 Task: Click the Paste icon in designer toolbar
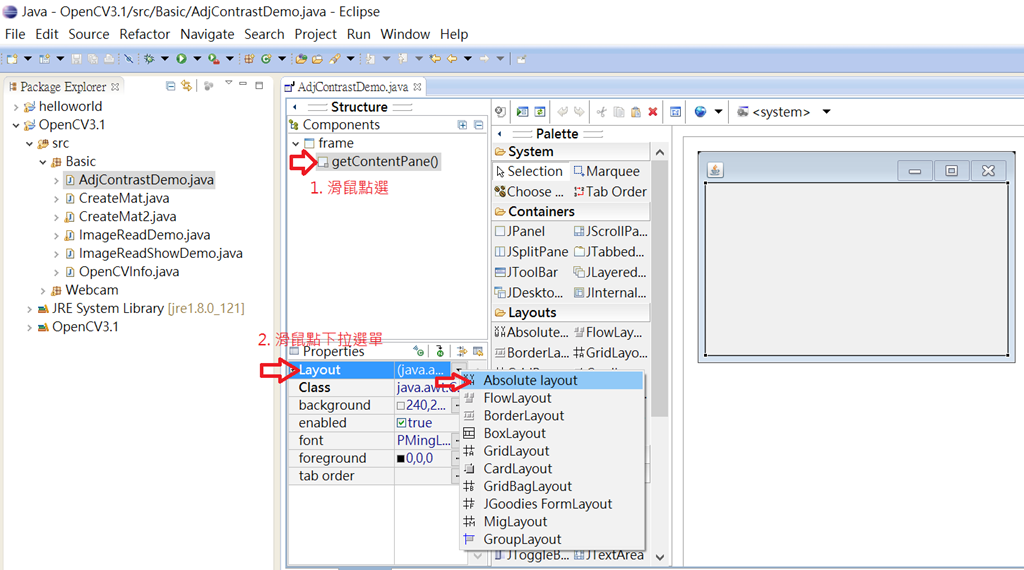tap(636, 112)
